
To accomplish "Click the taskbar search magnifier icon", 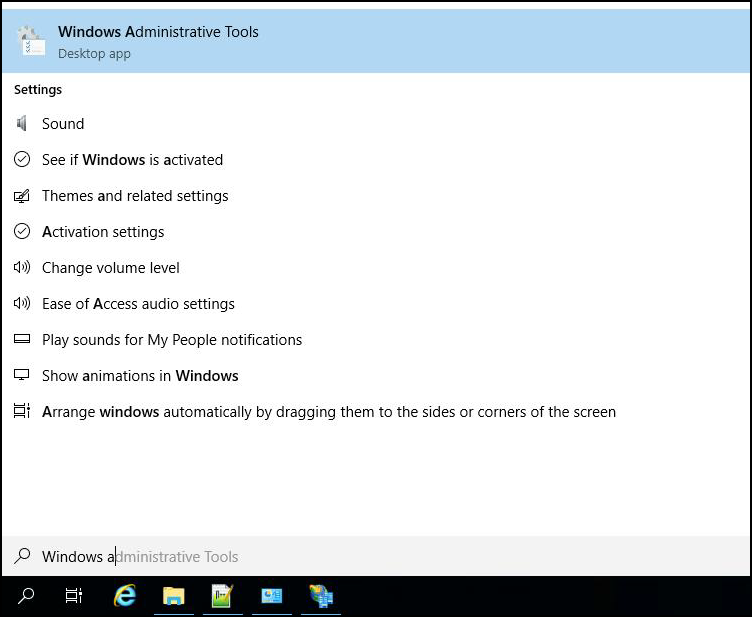I will pos(25,596).
